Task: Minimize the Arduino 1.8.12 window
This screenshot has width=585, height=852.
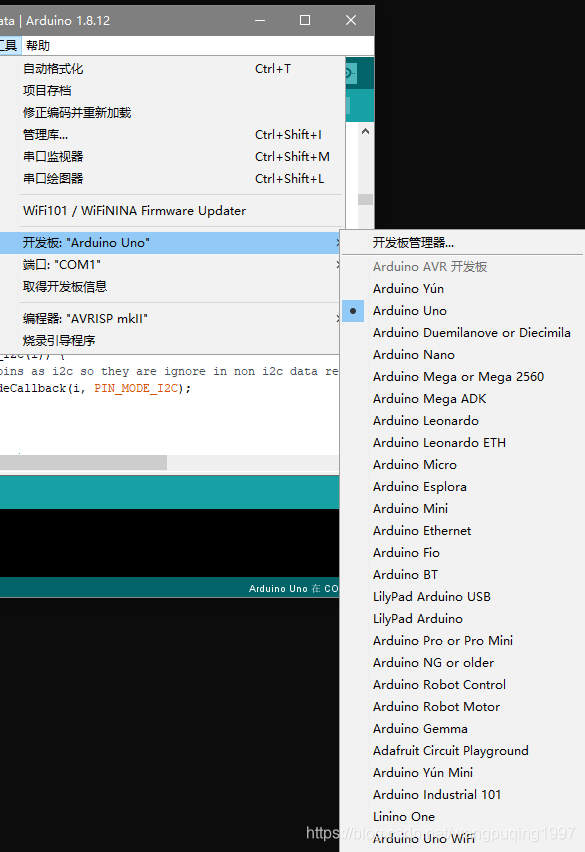Action: [x=260, y=20]
